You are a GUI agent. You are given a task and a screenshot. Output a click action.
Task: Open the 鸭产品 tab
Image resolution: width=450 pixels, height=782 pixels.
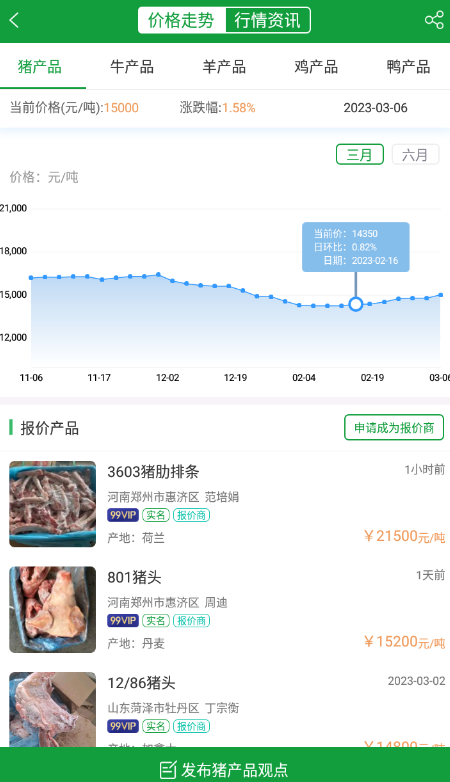(408, 67)
